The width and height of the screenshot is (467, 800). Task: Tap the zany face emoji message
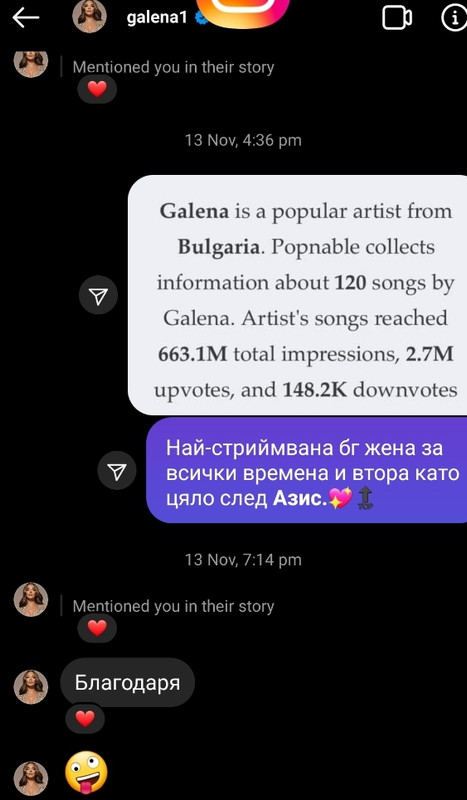click(x=87, y=771)
